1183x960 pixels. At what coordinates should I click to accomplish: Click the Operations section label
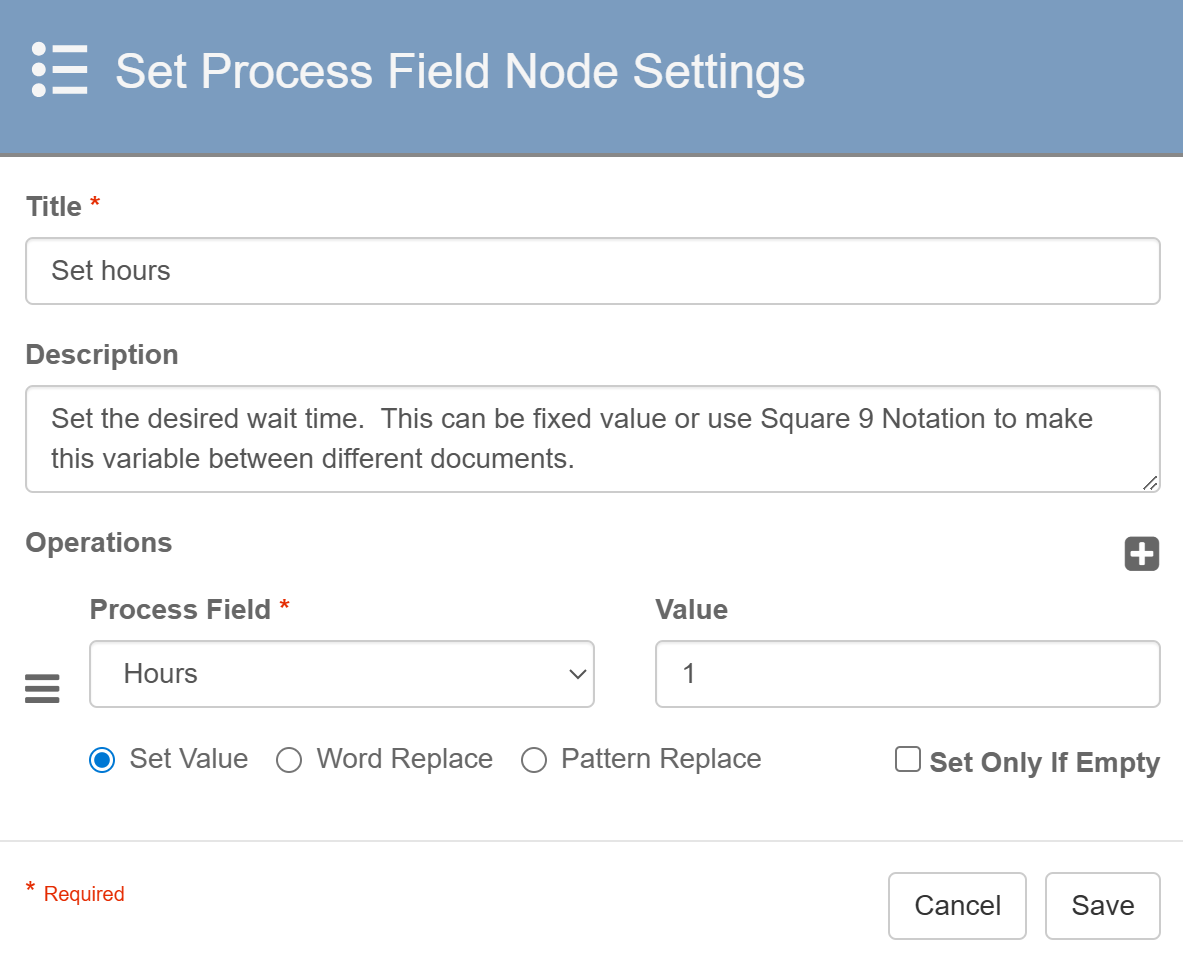(x=99, y=543)
